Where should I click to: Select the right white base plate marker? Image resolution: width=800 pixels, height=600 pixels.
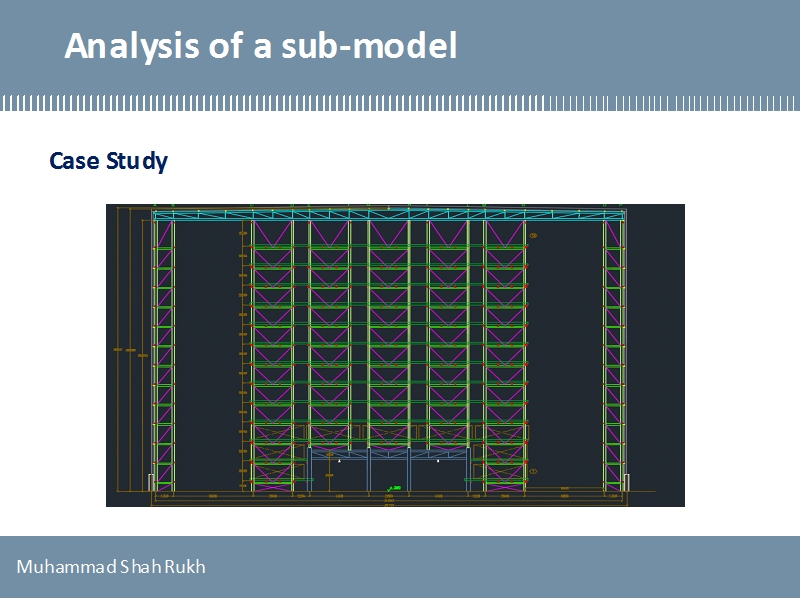coord(626,484)
